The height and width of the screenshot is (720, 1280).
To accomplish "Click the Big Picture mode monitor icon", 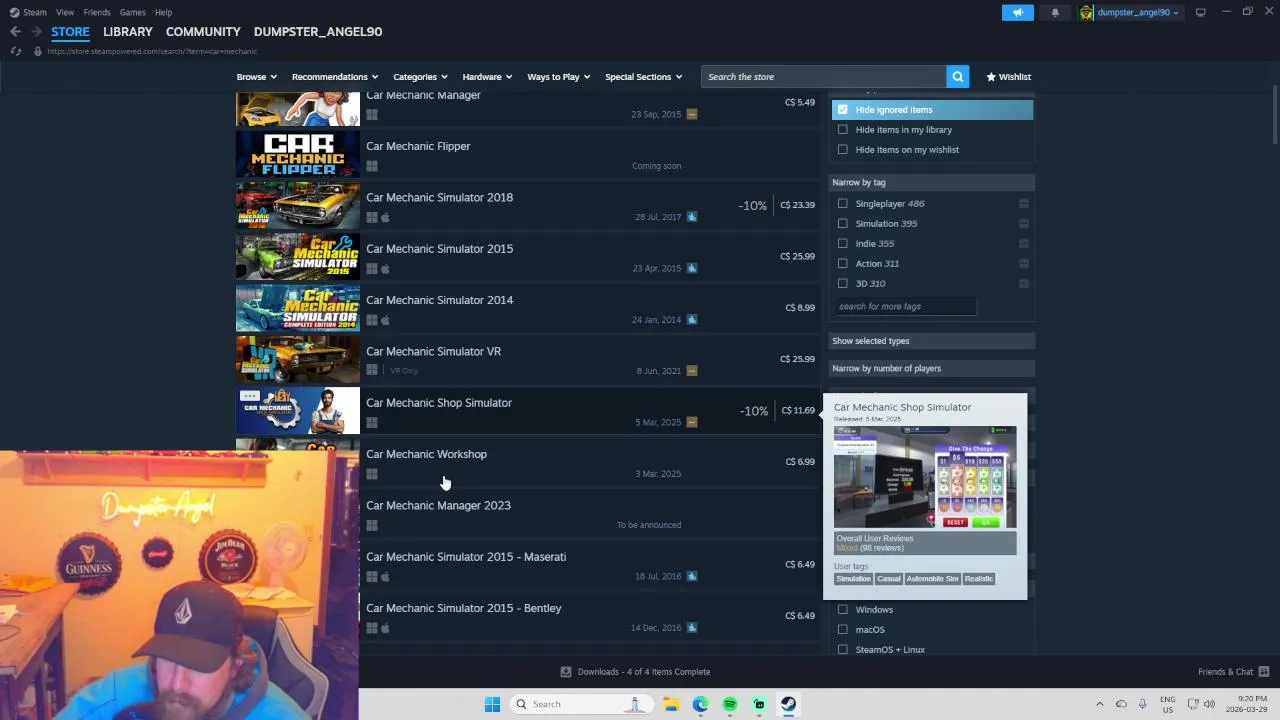I will coord(1200,12).
